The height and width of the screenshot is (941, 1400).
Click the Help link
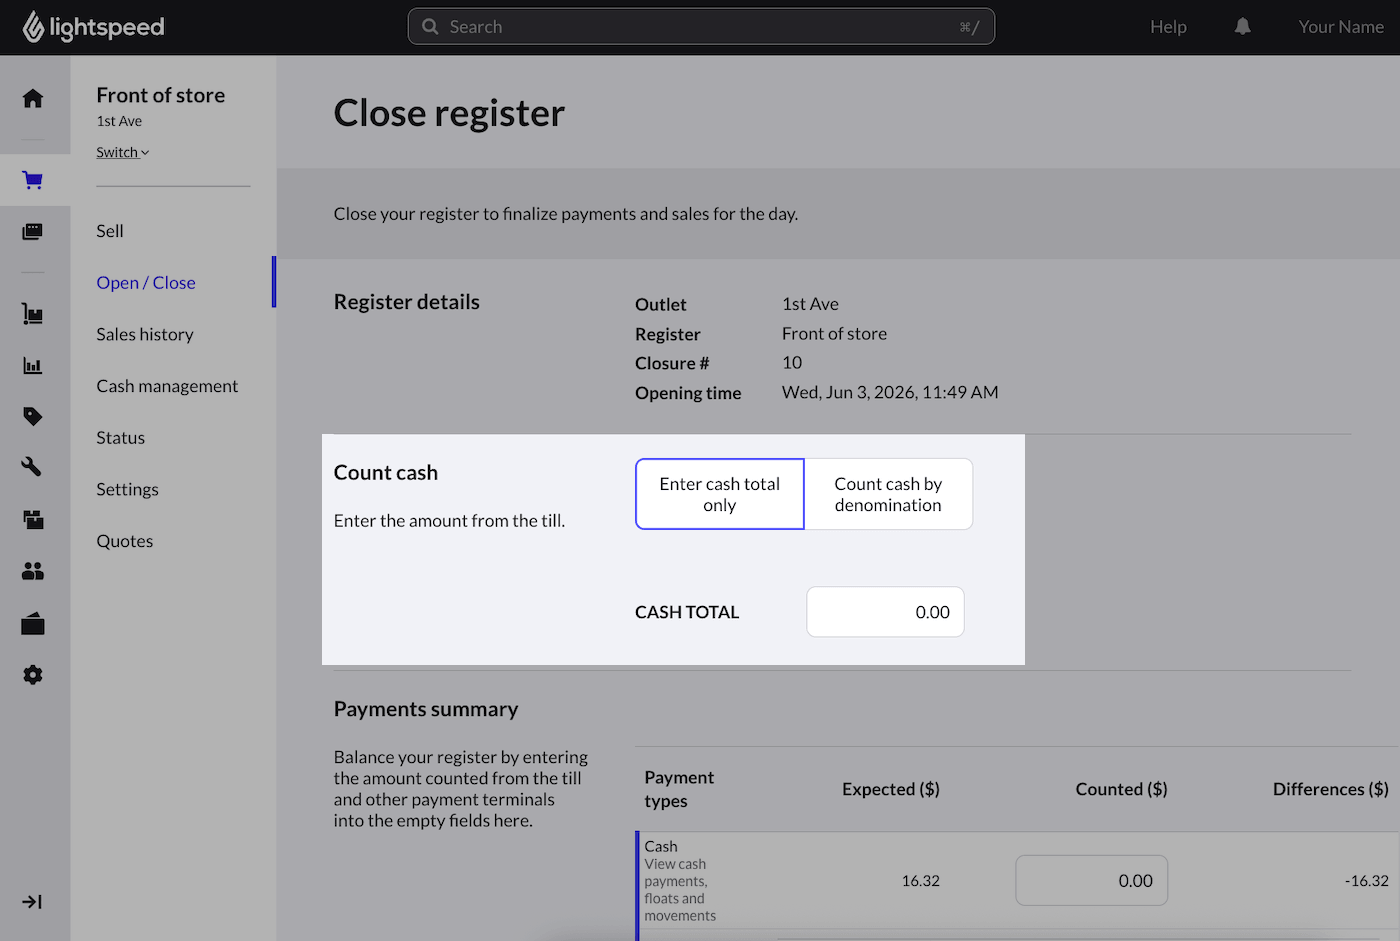tap(1168, 27)
